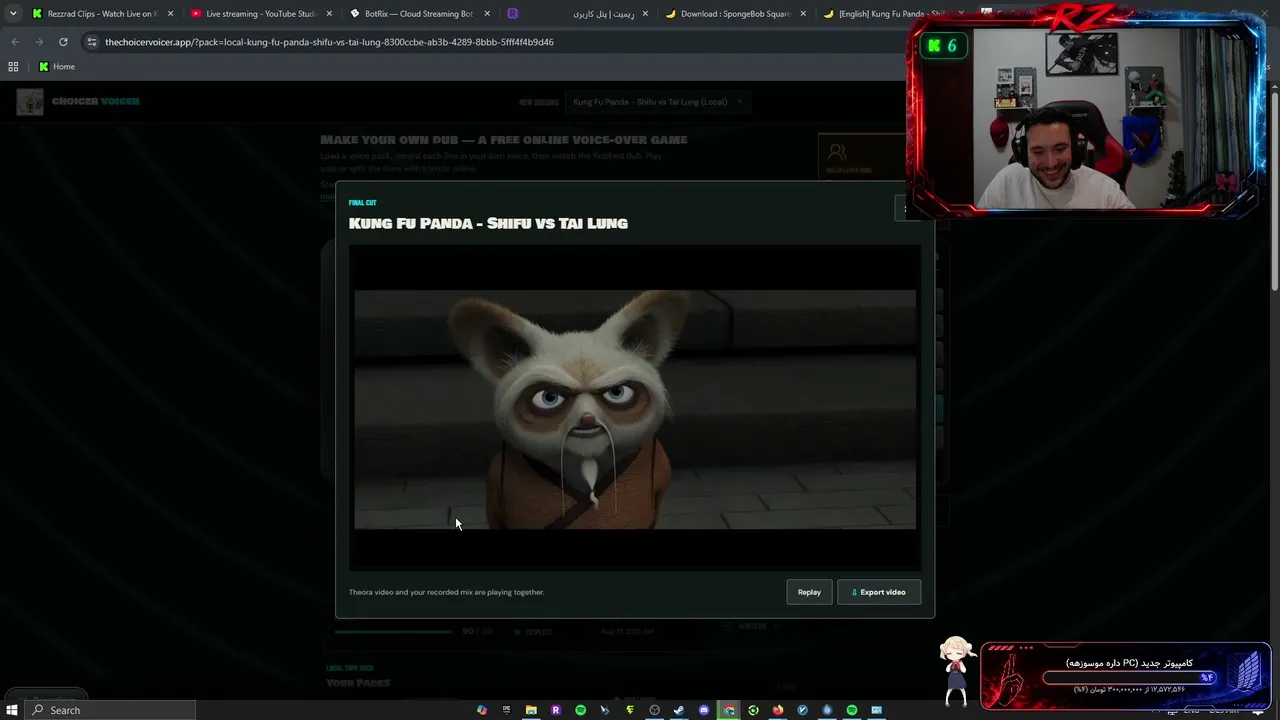Close the SpongeBob download tab
Viewport: 1280px width, 720px height.
[x=803, y=14]
